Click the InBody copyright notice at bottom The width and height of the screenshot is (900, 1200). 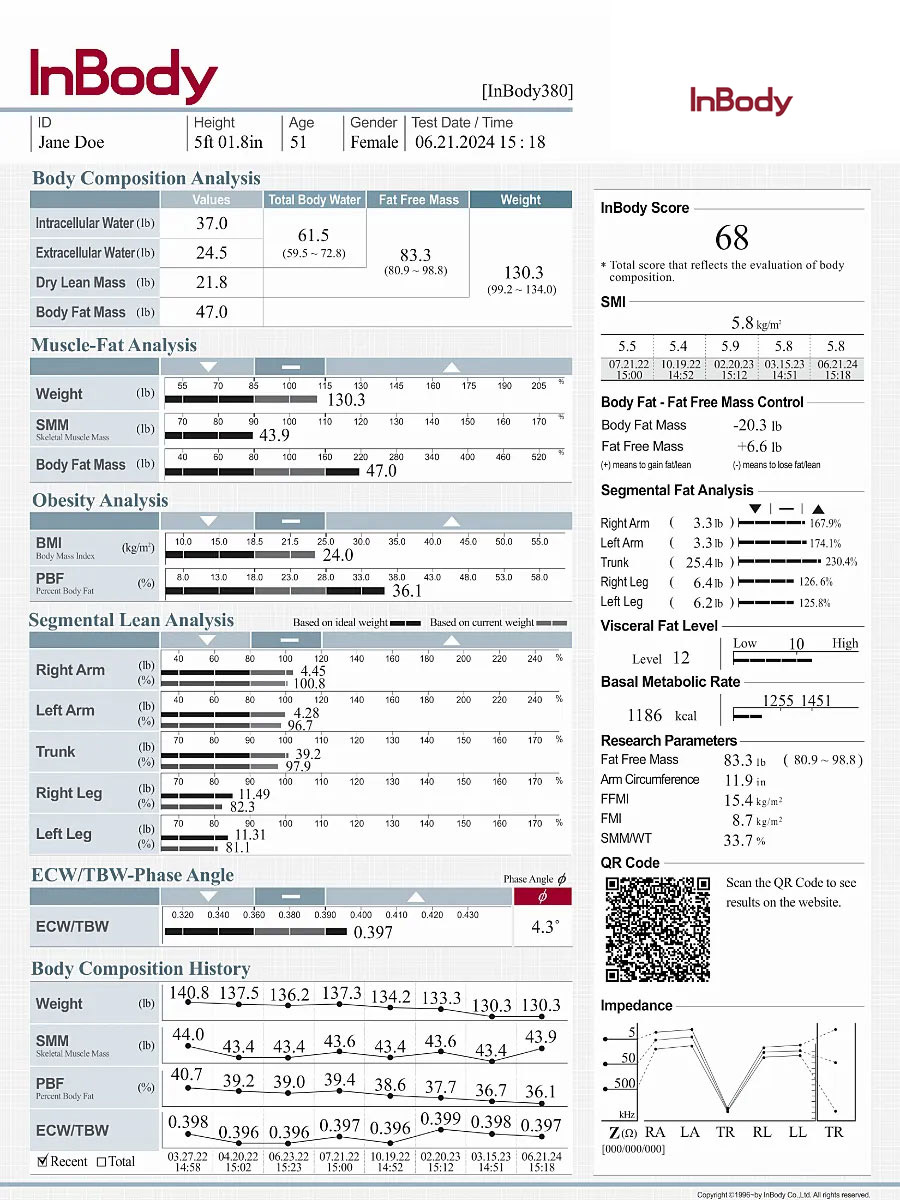[x=783, y=1194]
